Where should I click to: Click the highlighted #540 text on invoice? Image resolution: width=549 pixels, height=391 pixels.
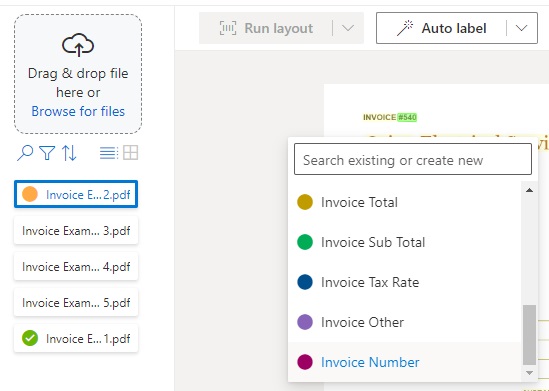(407, 117)
